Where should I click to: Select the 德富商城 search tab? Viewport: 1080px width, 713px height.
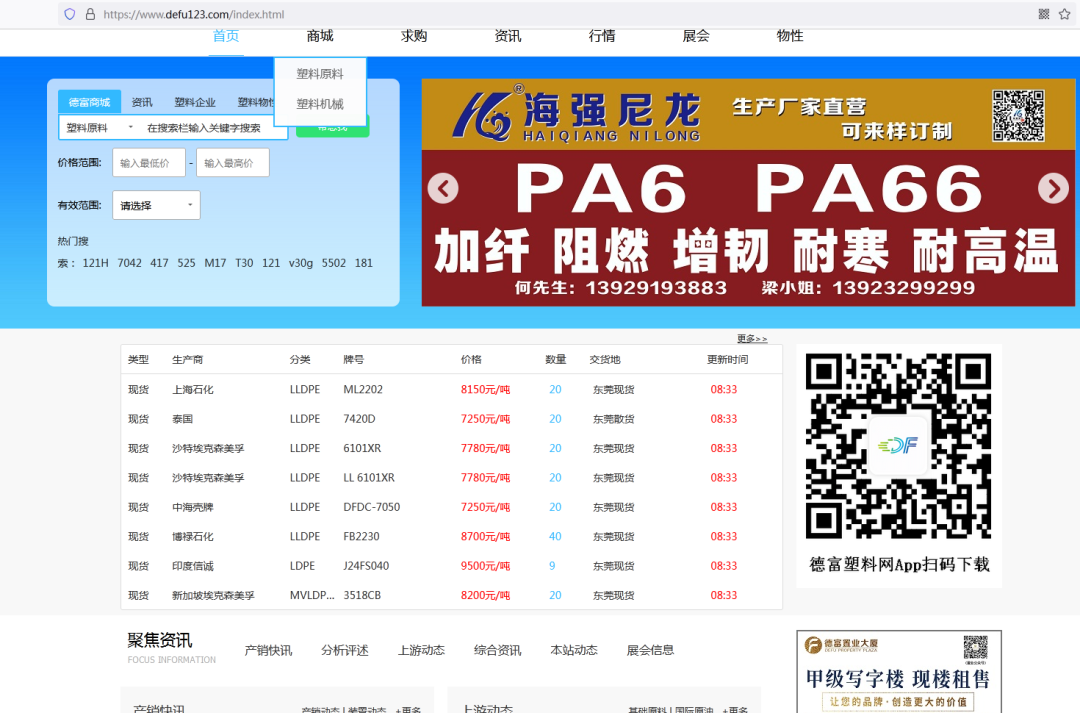click(x=90, y=102)
